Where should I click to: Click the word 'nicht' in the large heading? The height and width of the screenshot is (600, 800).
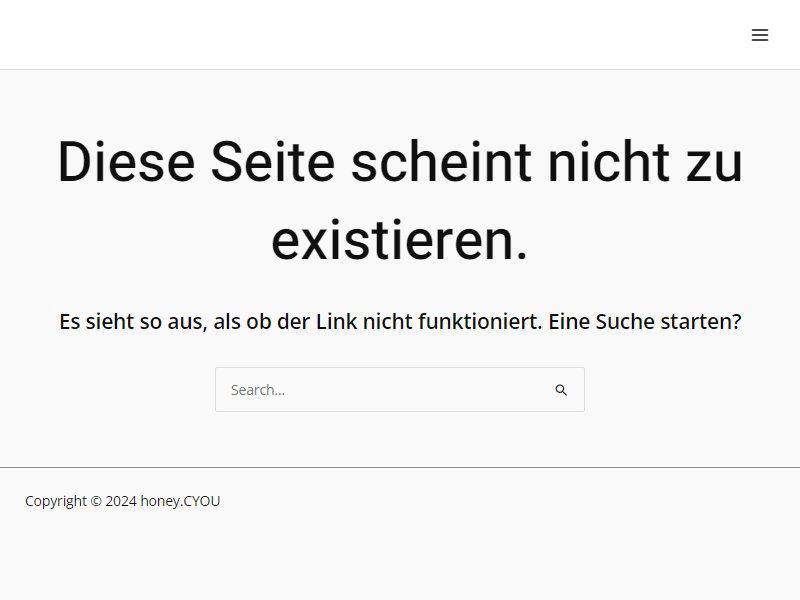(x=609, y=162)
